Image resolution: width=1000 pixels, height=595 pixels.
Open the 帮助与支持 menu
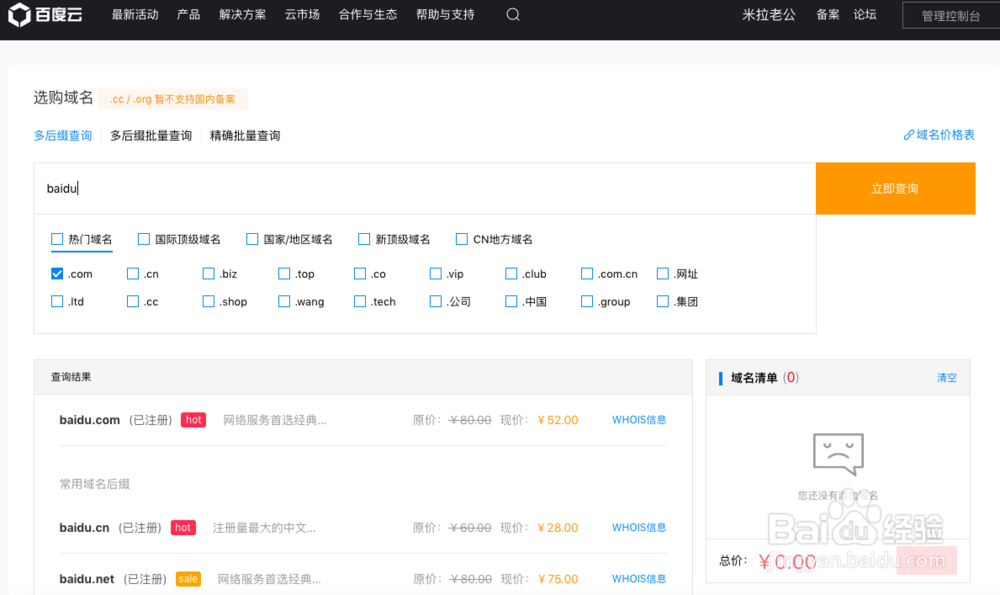click(444, 15)
